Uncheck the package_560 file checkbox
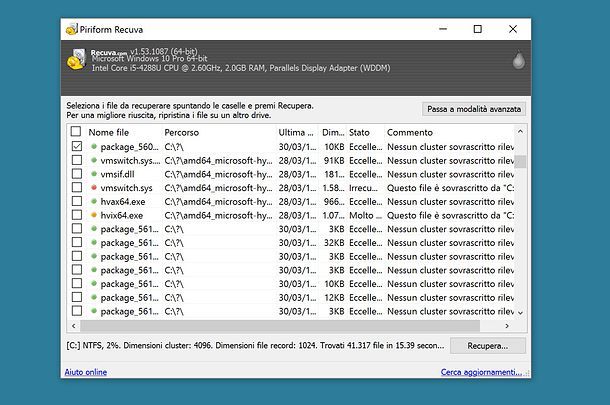Image resolution: width=610 pixels, height=405 pixels. click(x=77, y=146)
